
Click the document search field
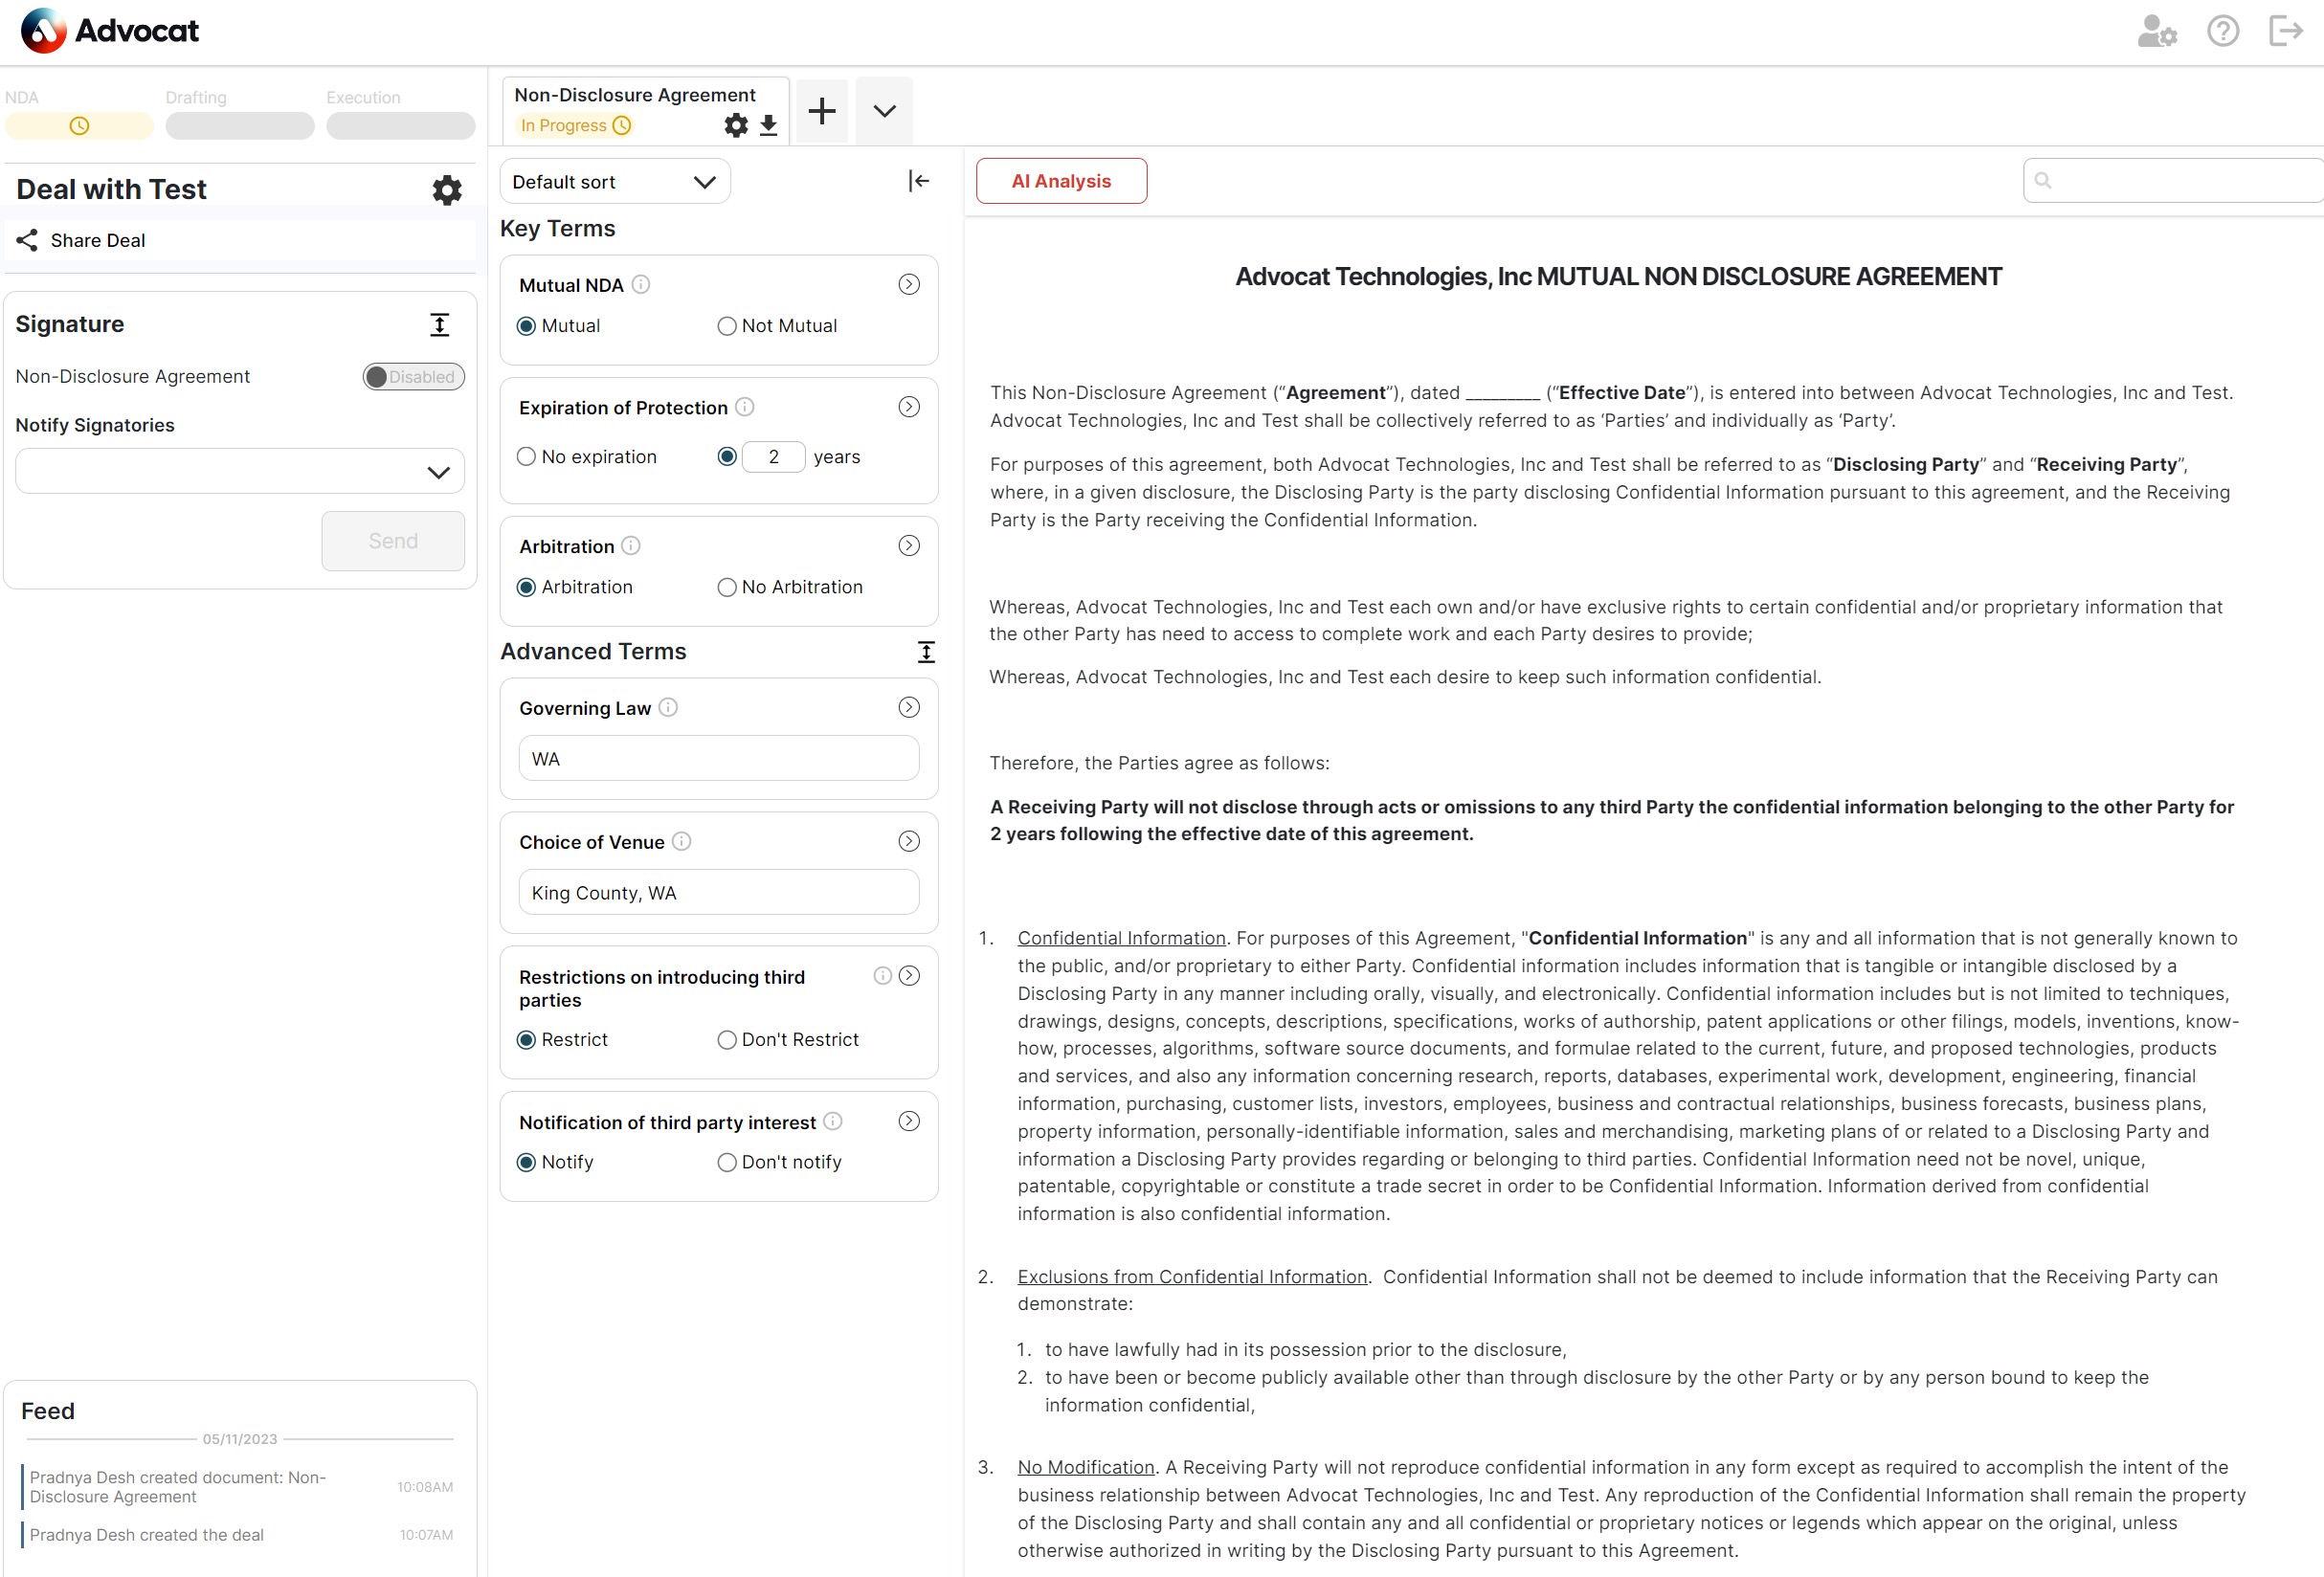[x=2172, y=181]
